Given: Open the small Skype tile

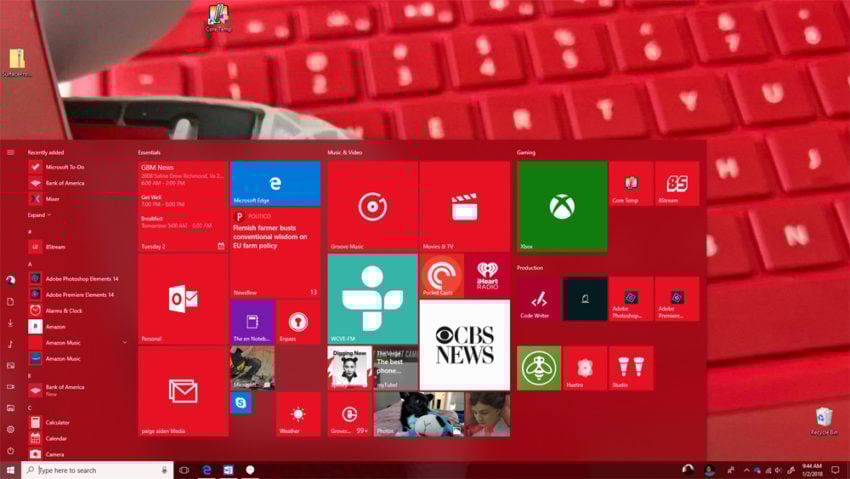Looking at the screenshot, I should (241, 403).
